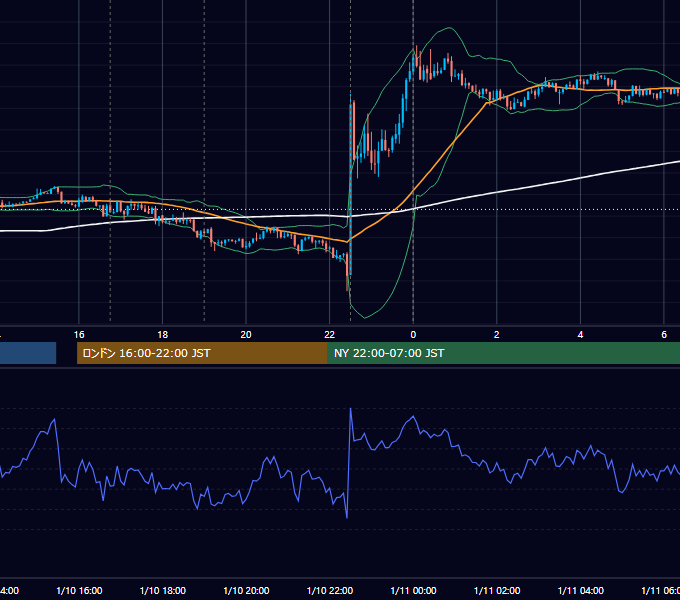
Task: Click the 2 hour label on price chart
Action: [x=497, y=335]
